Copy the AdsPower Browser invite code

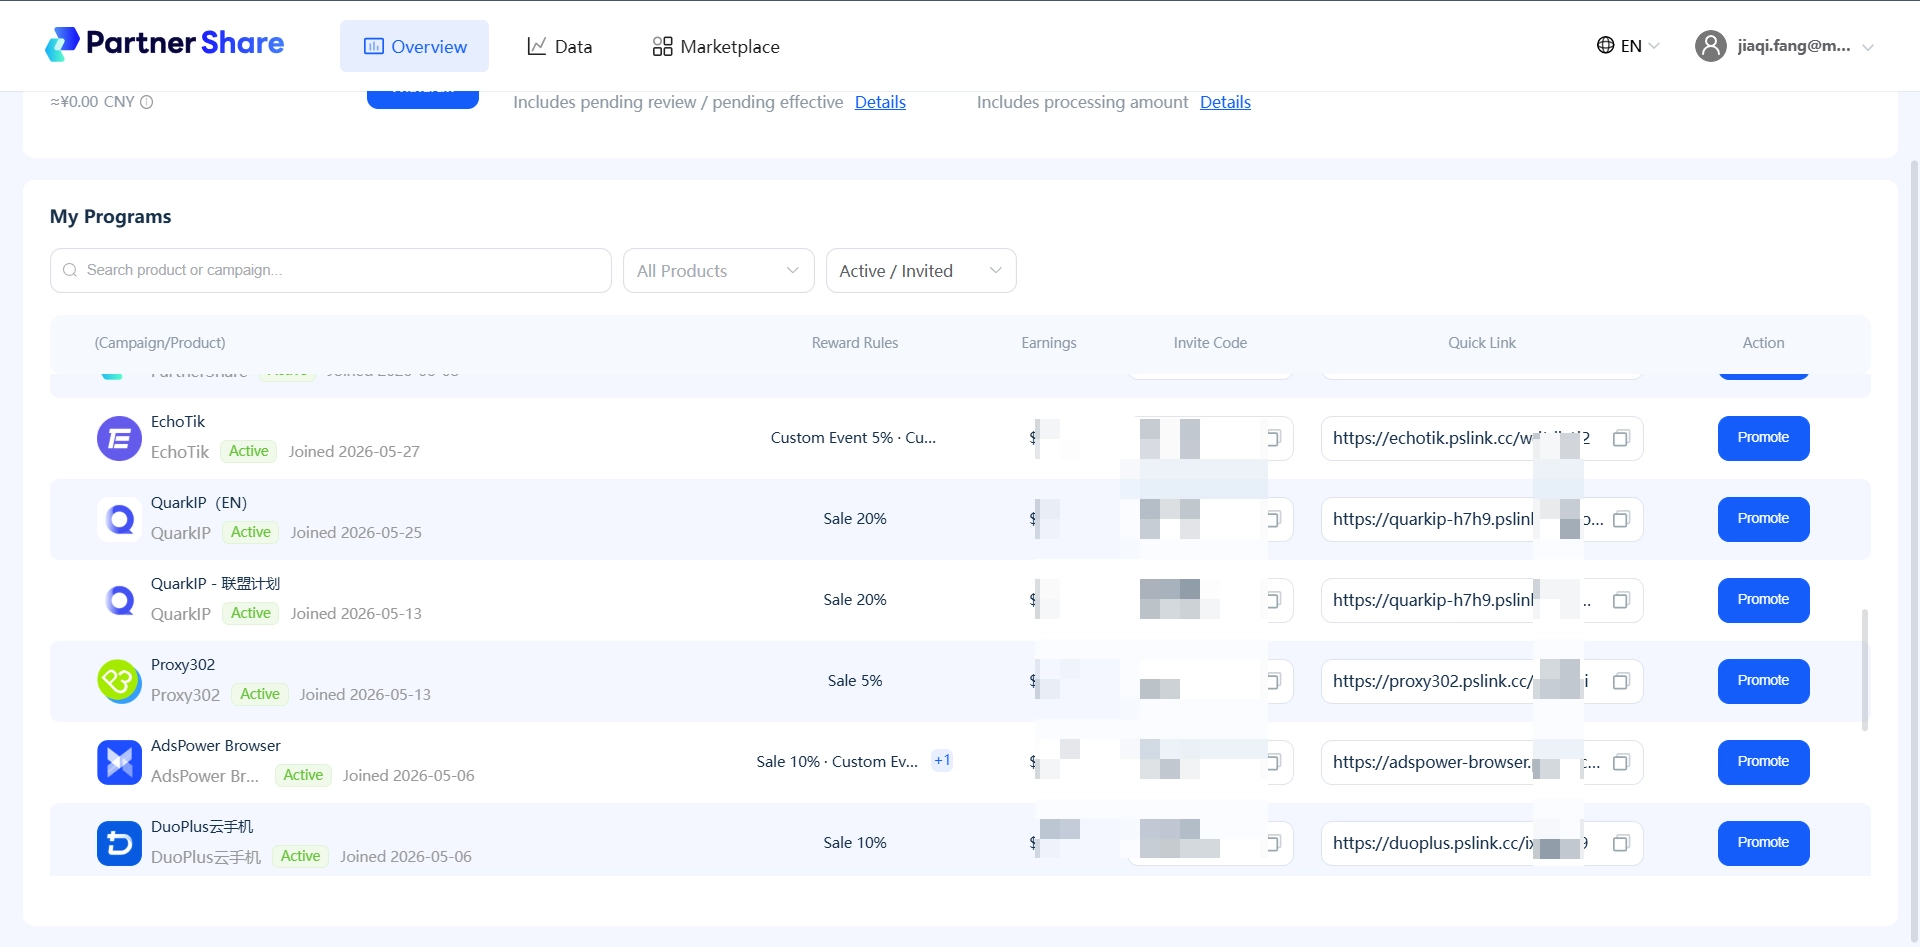(x=1274, y=762)
